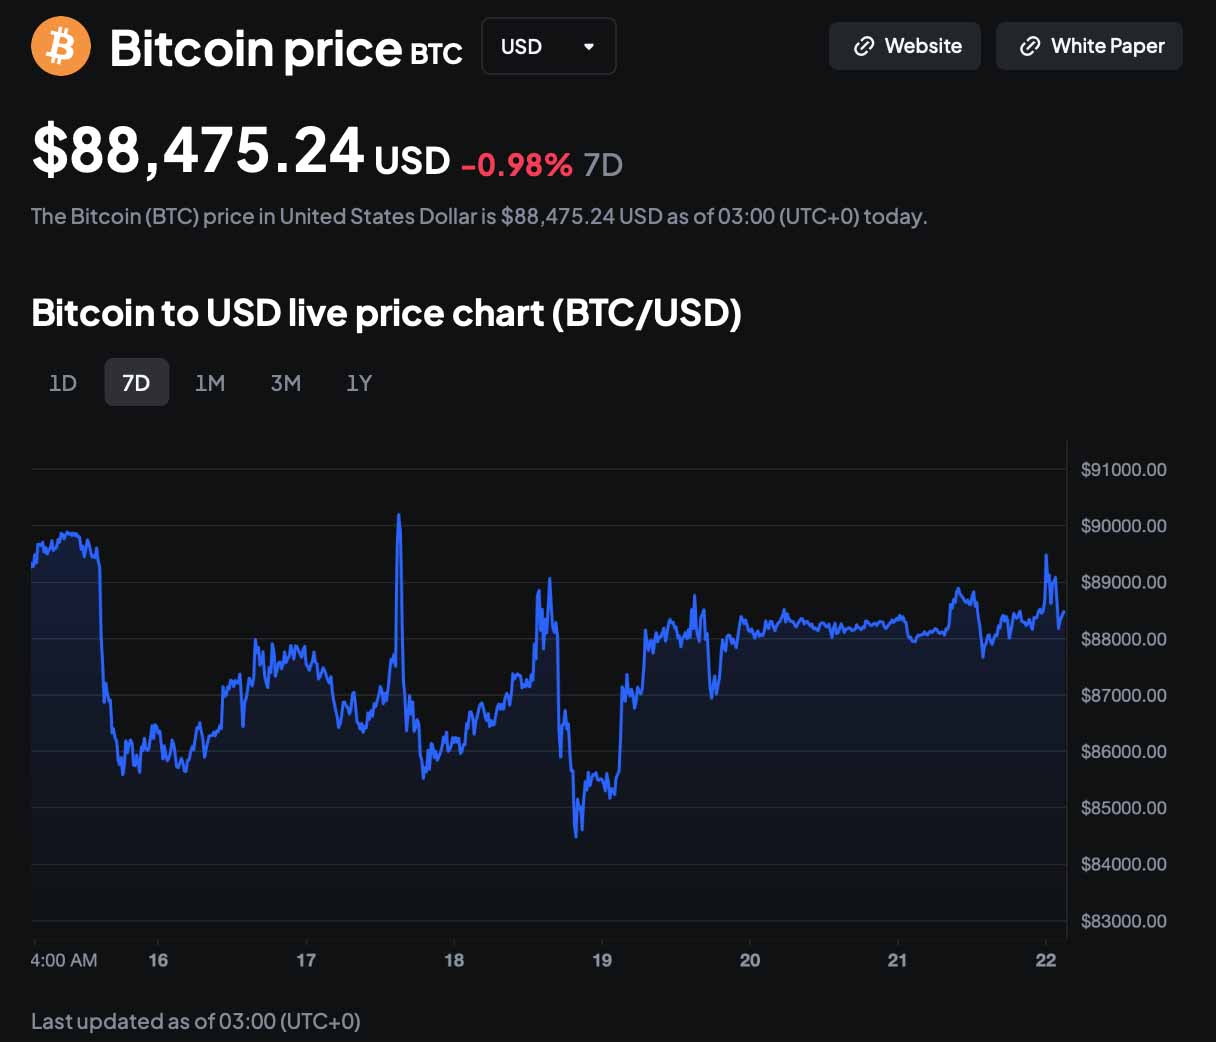Viewport: 1216px width, 1042px height.
Task: Click the $88,475.24 current price text
Action: tap(198, 152)
